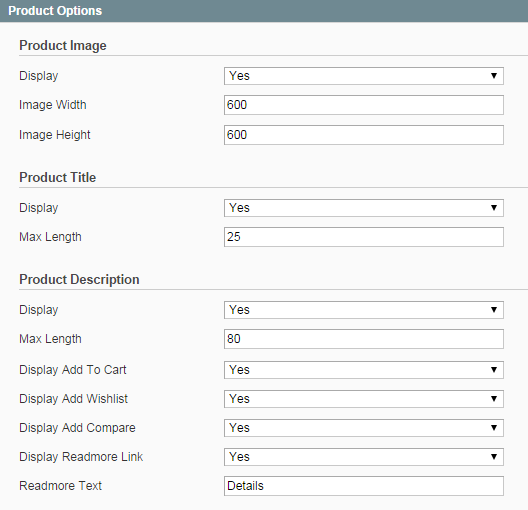The width and height of the screenshot is (528, 510).
Task: Open the Display Add To Cart dropdown
Action: click(364, 370)
